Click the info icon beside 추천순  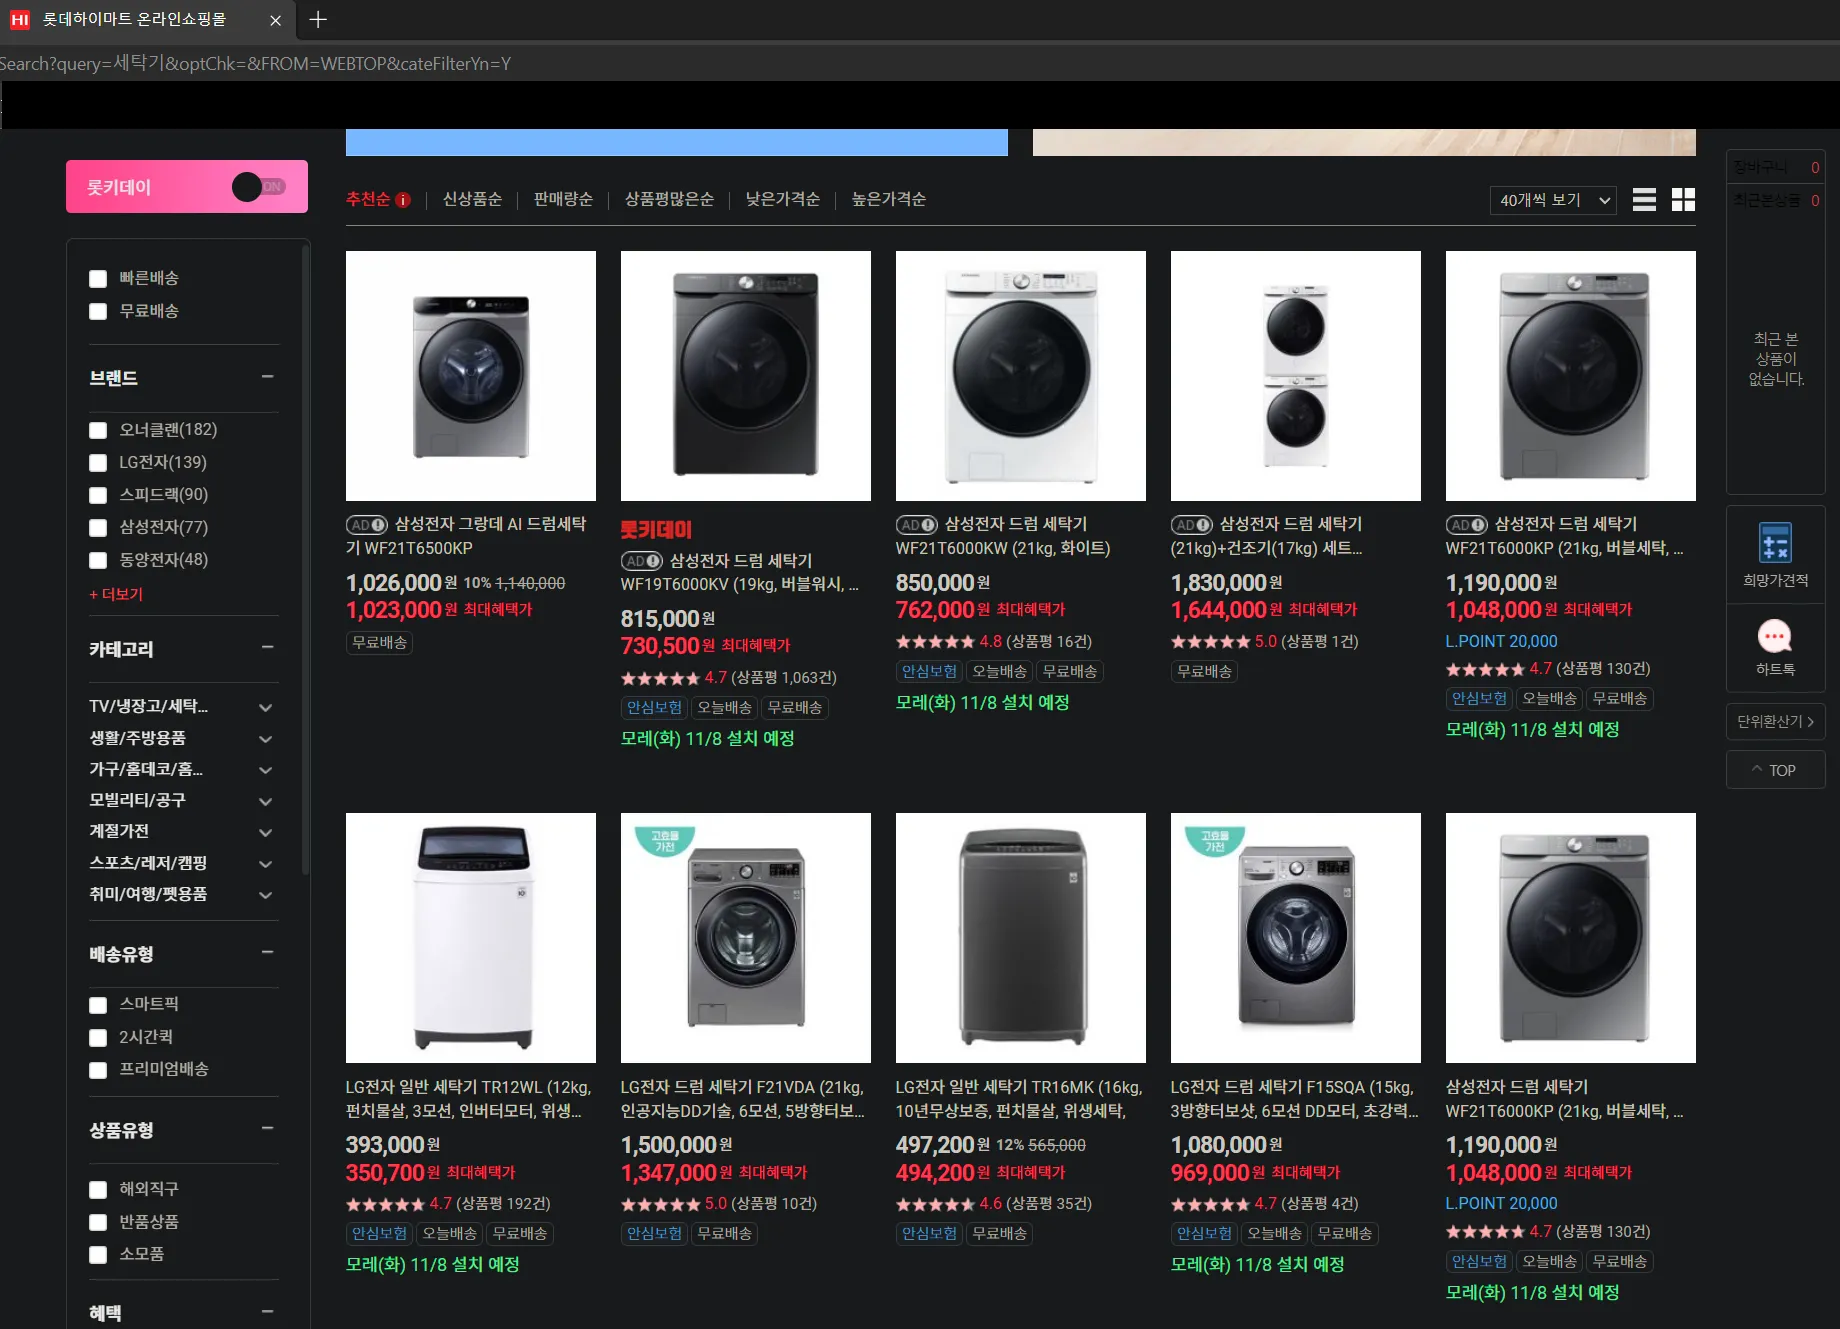(x=403, y=200)
